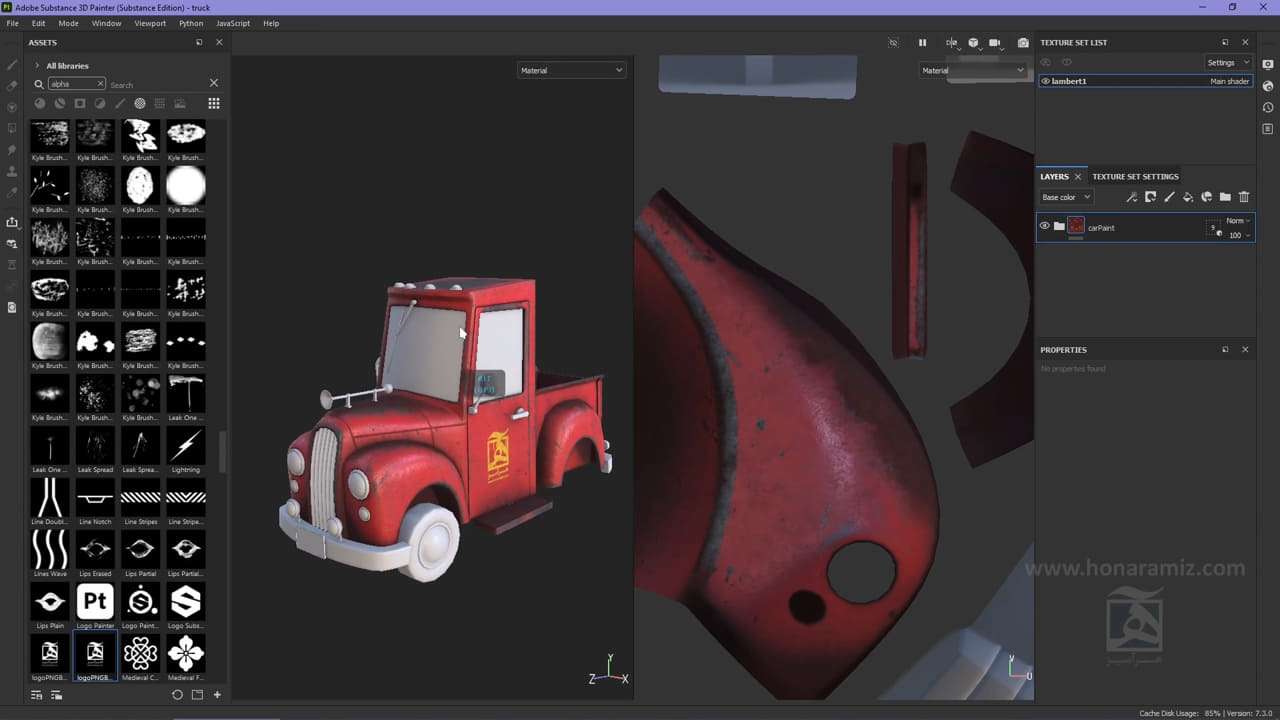Open the symmetry options dropdown

951,43
